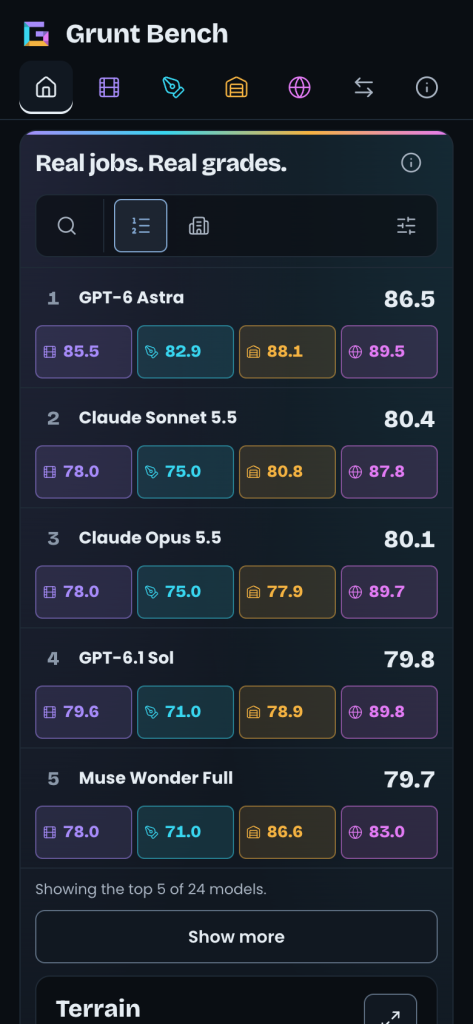Click the search magnifier icon
This screenshot has width=473, height=1024.
point(67,226)
